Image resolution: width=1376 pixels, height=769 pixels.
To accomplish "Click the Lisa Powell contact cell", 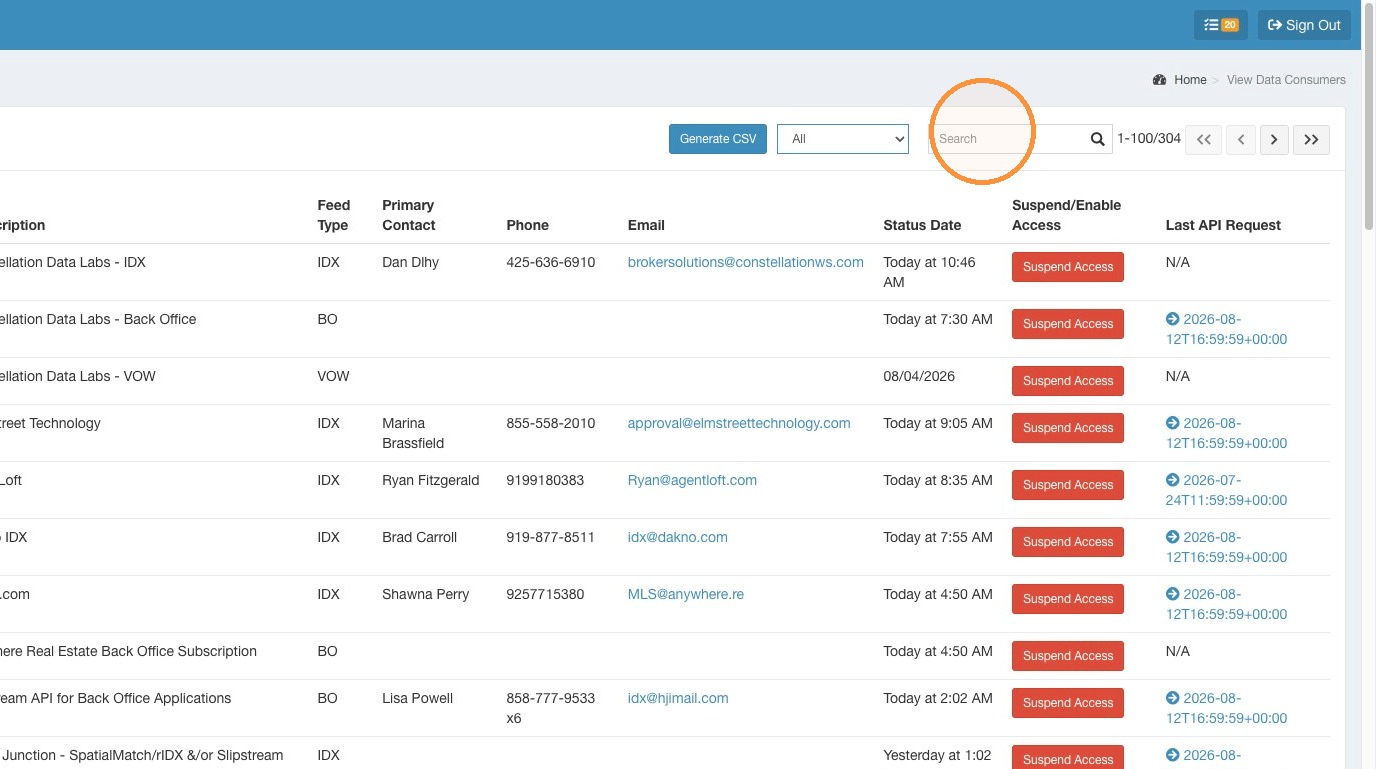I will (x=417, y=698).
